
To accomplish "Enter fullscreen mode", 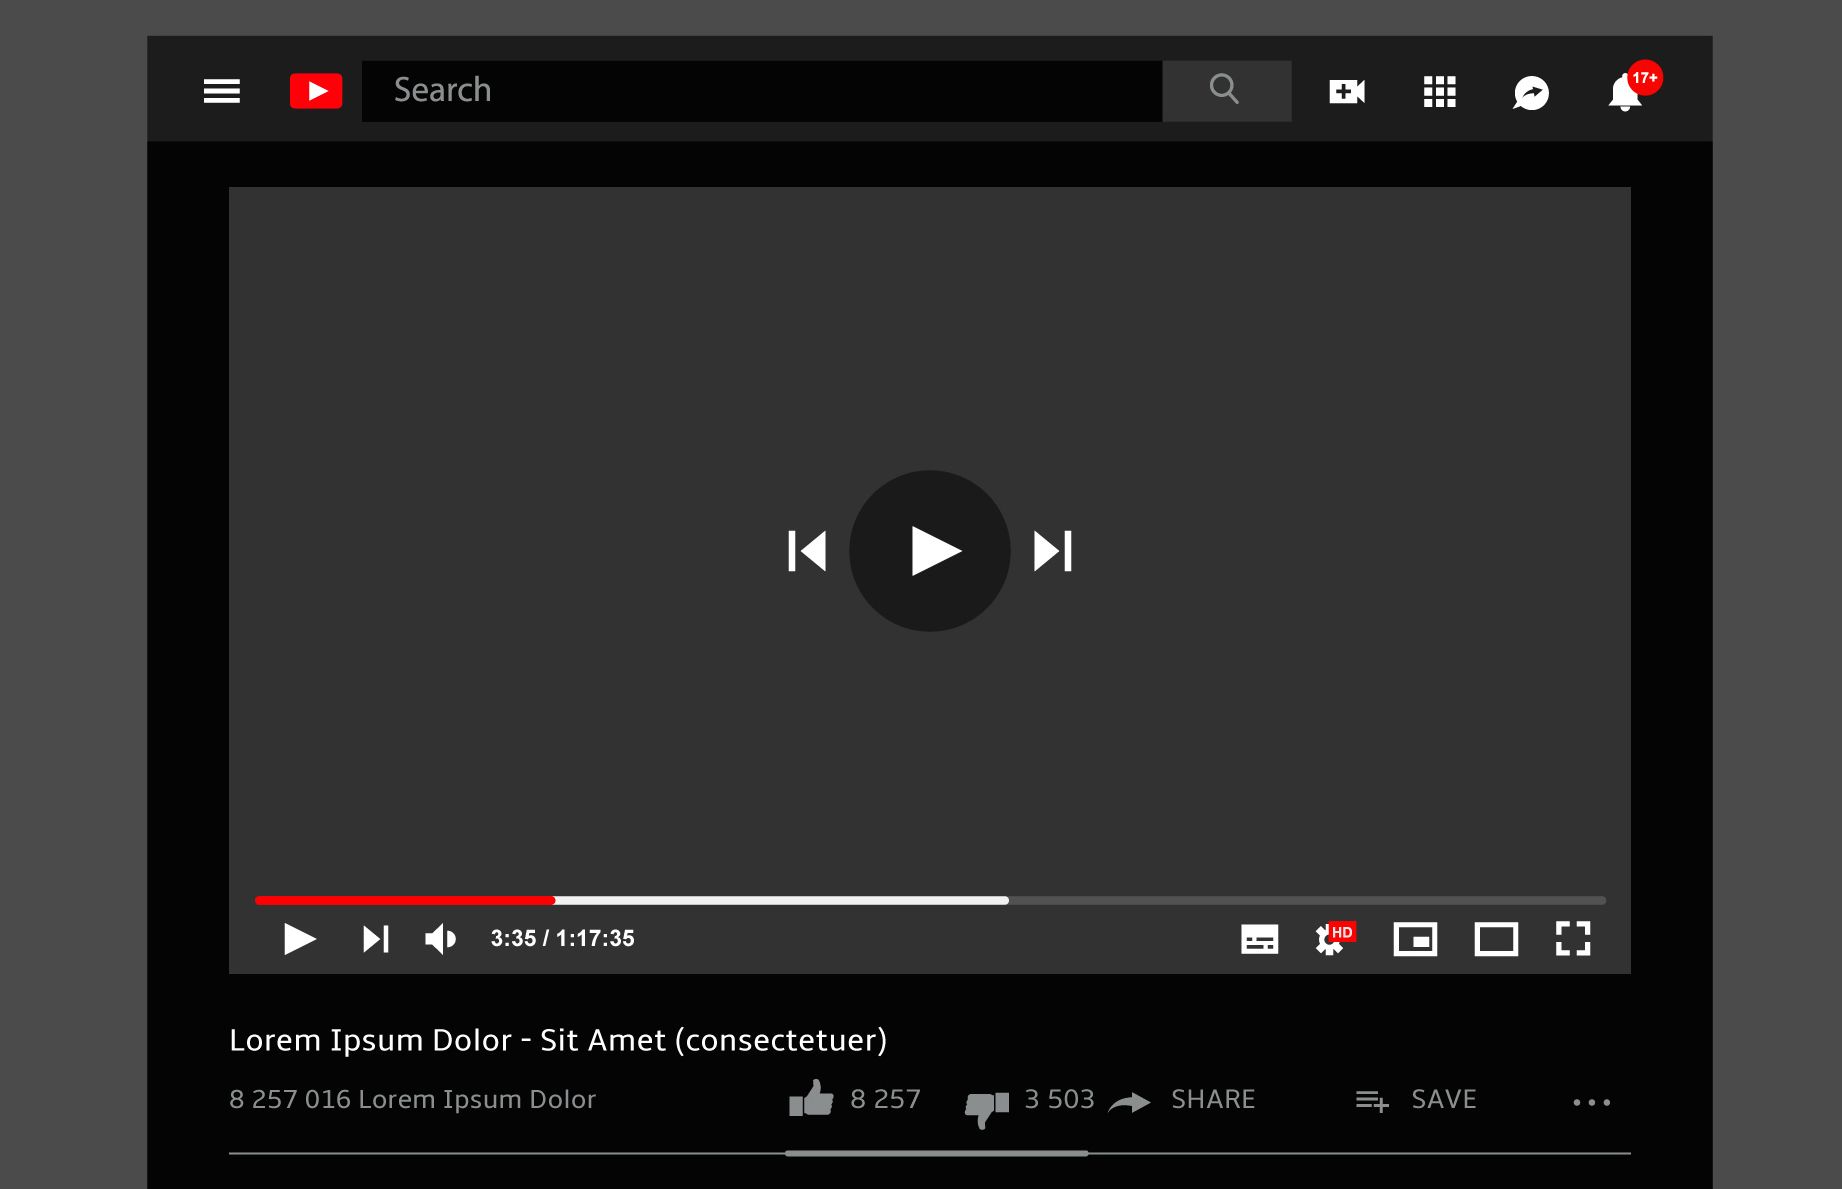I will point(1573,939).
